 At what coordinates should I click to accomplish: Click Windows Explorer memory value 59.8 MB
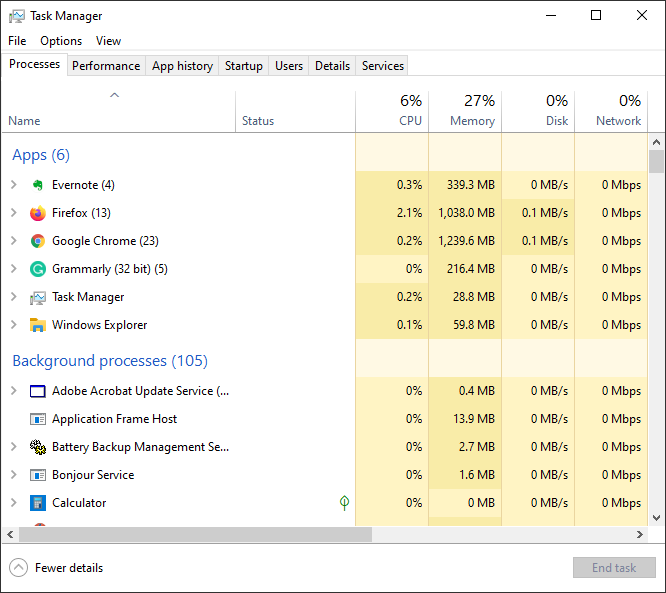tap(474, 325)
